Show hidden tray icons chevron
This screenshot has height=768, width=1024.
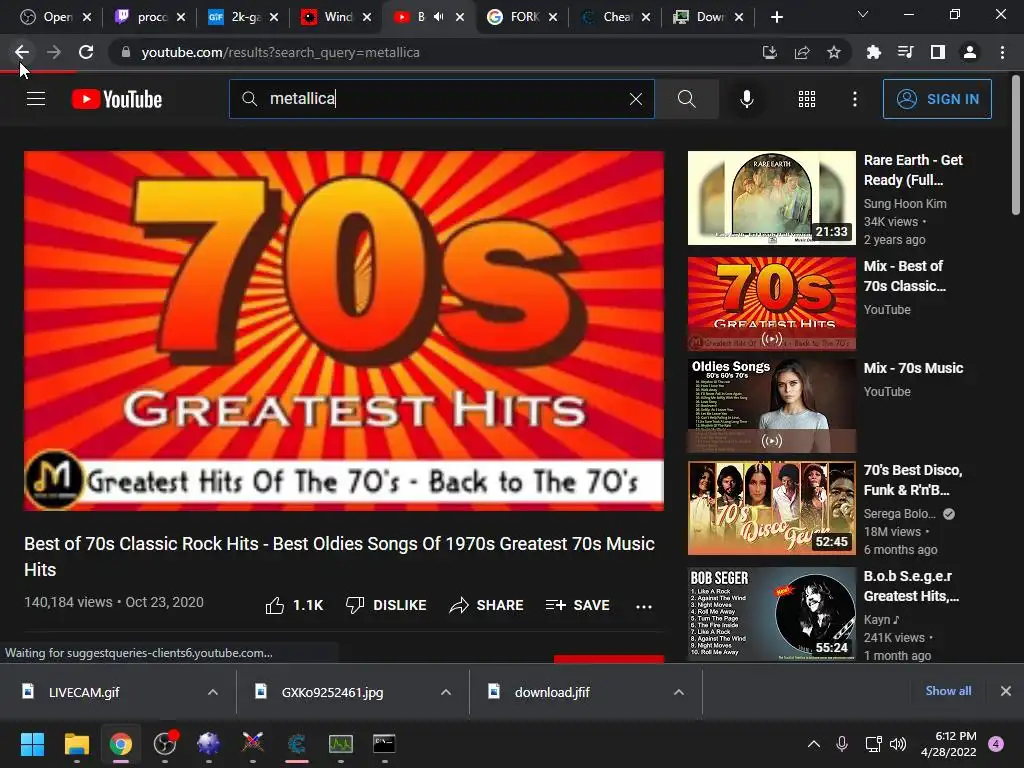(814, 744)
